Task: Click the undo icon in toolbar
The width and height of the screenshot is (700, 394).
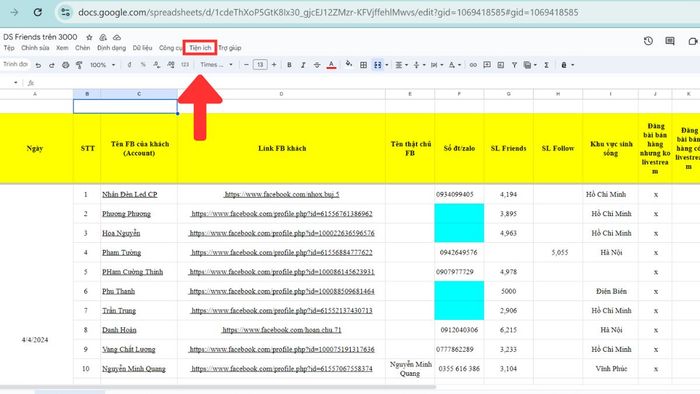Action: [38, 65]
